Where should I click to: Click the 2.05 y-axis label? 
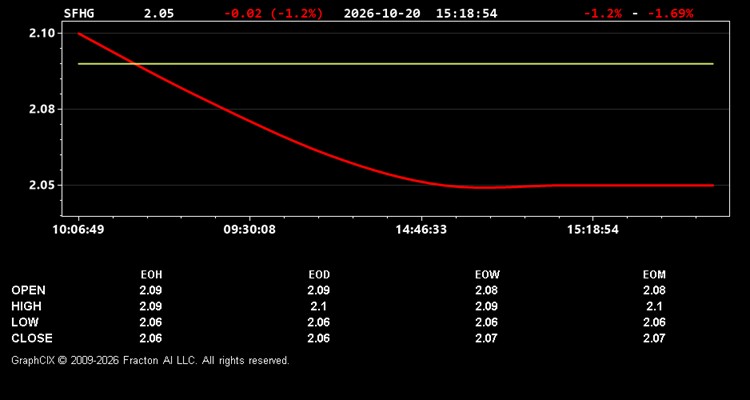(42, 185)
